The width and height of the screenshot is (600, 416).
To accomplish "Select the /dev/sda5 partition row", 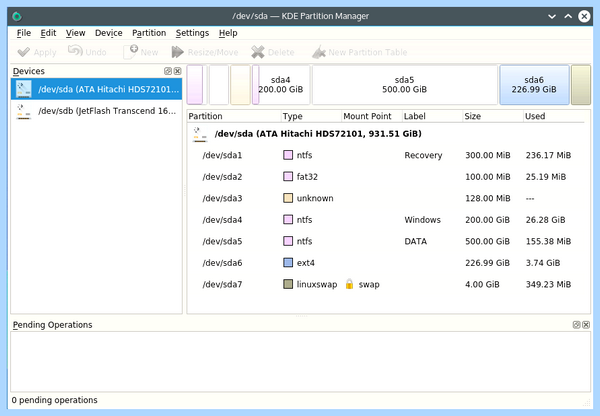I will (386, 241).
